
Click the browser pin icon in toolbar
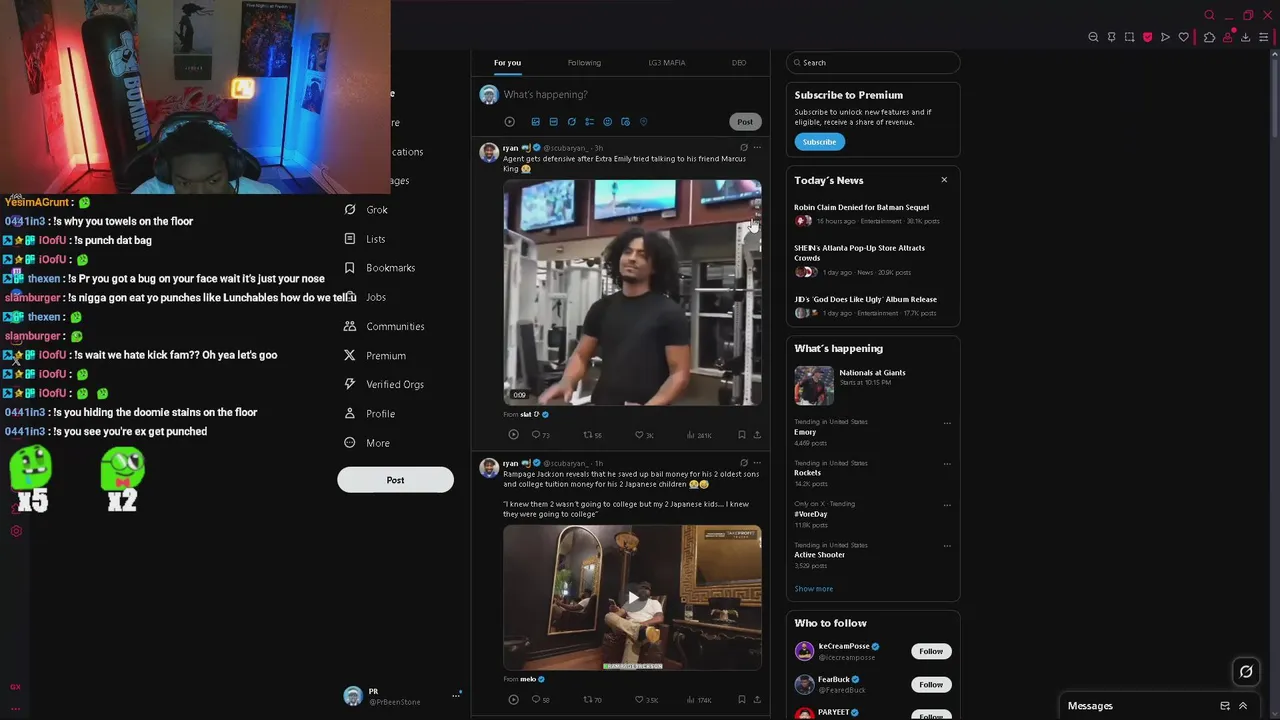[x=1111, y=37]
